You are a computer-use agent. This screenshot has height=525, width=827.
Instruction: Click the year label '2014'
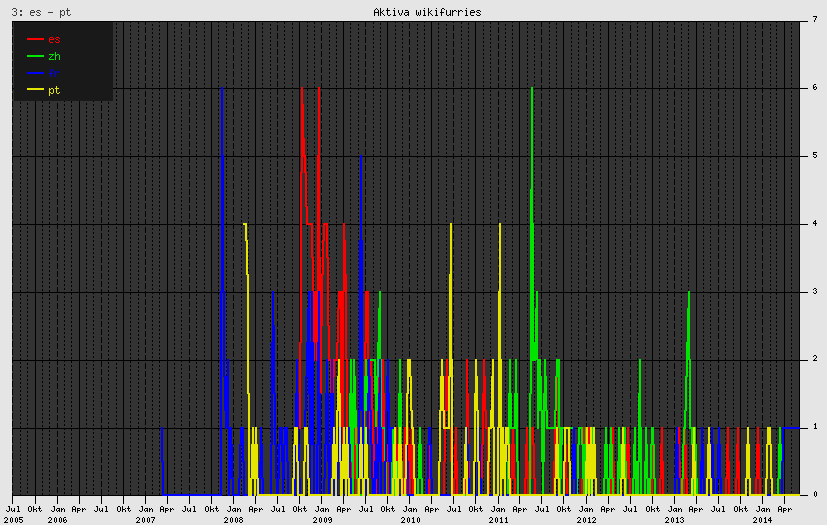coord(763,520)
